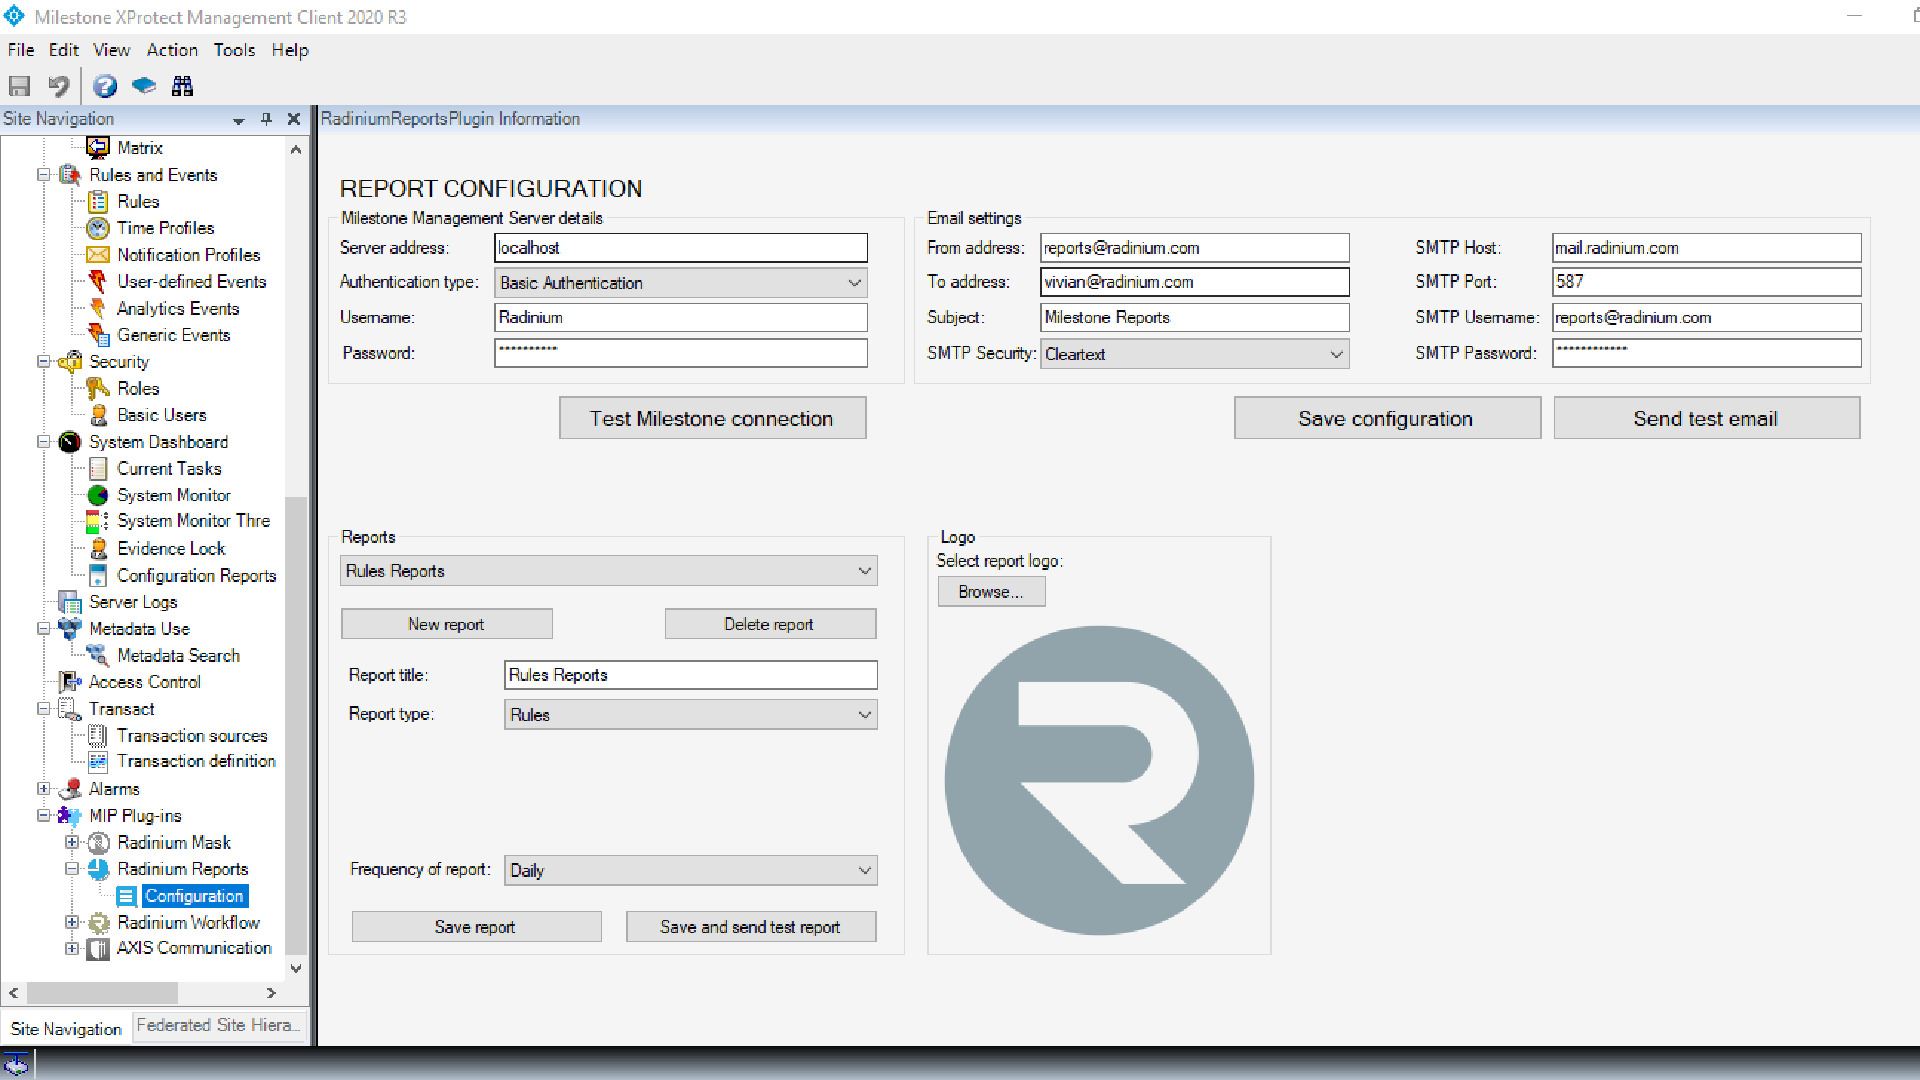This screenshot has width=1920, height=1080.
Task: Click the Report title input field
Action: tap(691, 675)
